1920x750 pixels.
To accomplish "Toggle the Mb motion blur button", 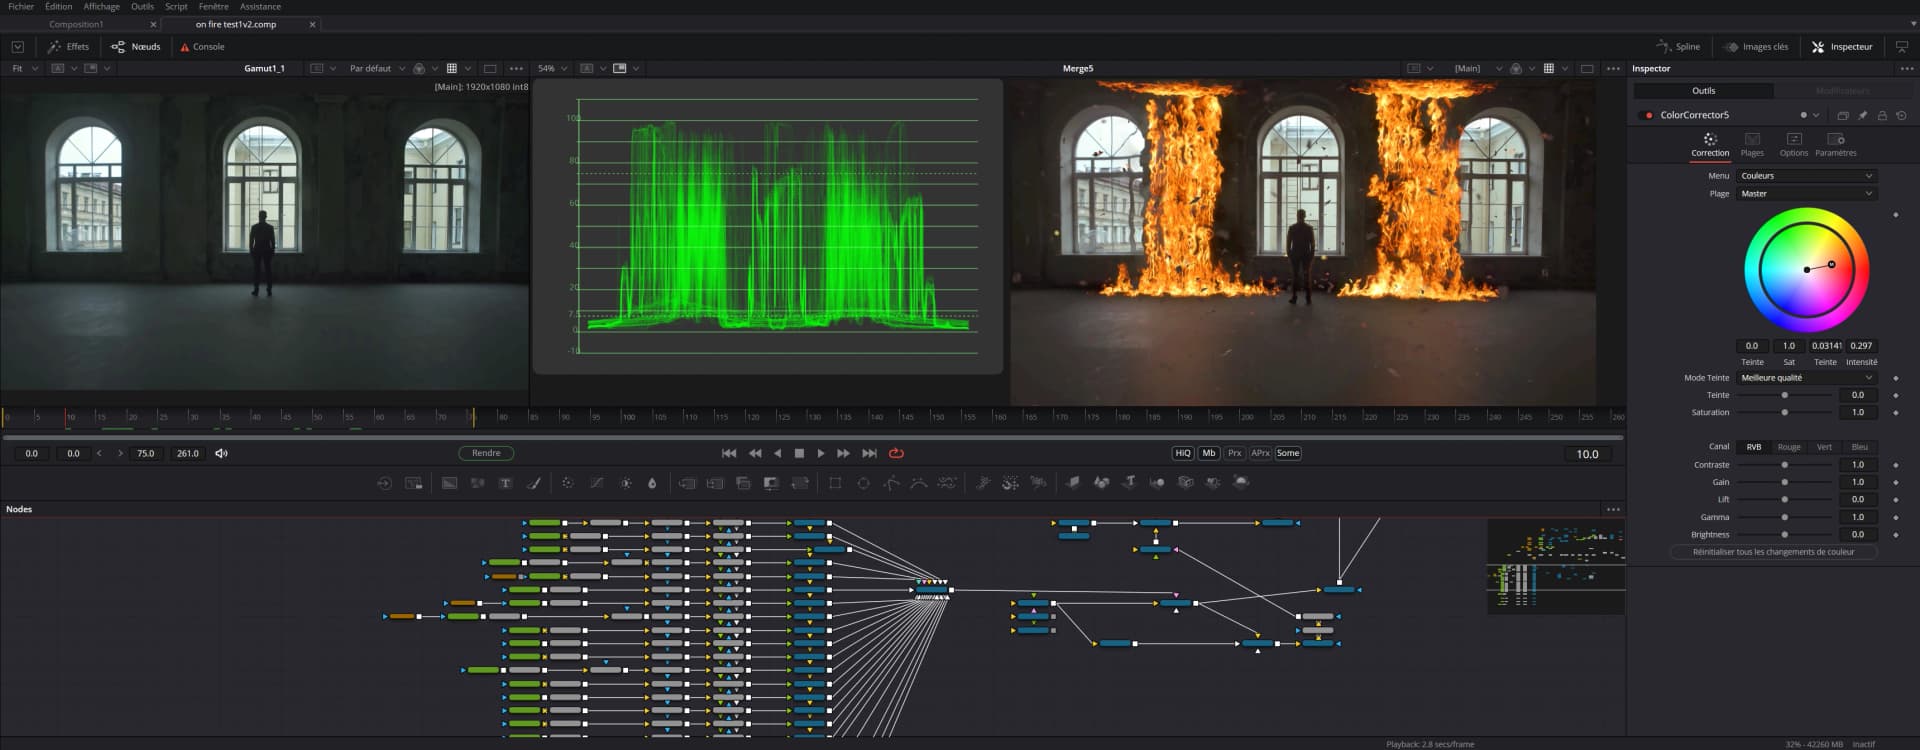I will click(x=1208, y=453).
